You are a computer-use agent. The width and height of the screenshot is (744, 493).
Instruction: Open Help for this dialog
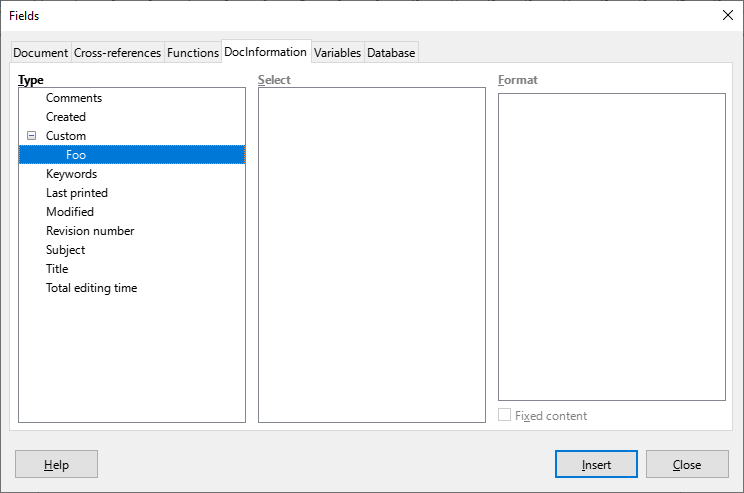[x=56, y=464]
